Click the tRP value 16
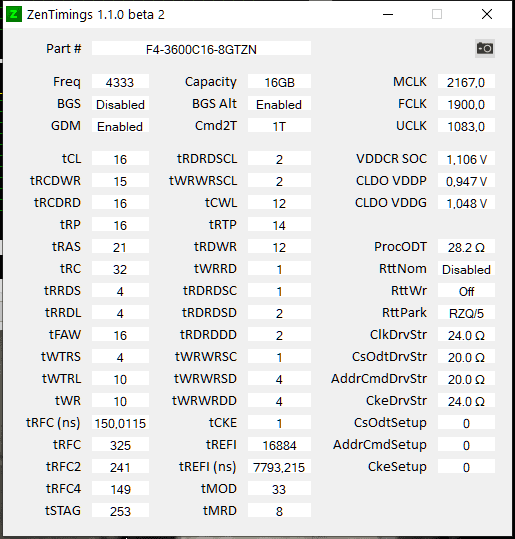This screenshot has height=539, width=515. [120, 224]
